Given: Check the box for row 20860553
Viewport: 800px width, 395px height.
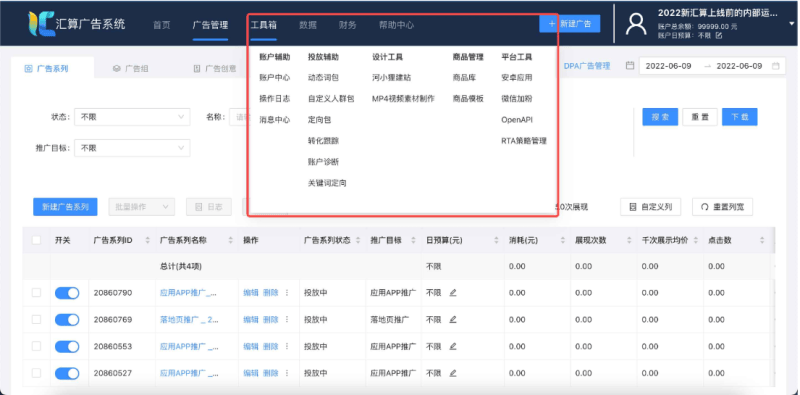Looking at the screenshot, I should click(x=36, y=347).
